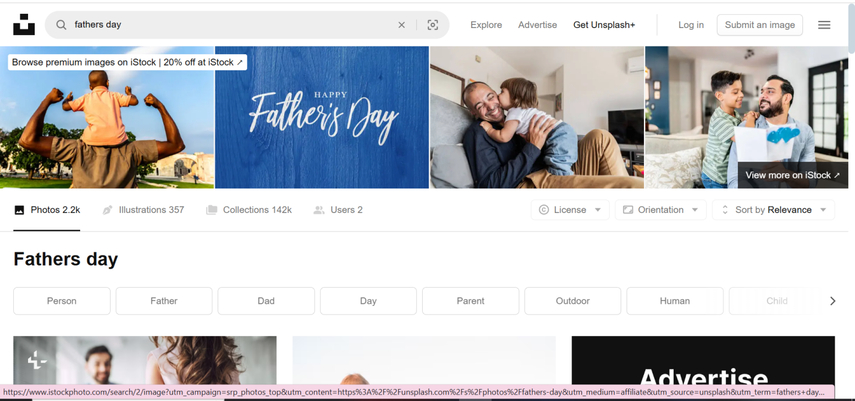Select the Dad tag chip
Viewport: 855px width, 401px height.
[x=266, y=301]
